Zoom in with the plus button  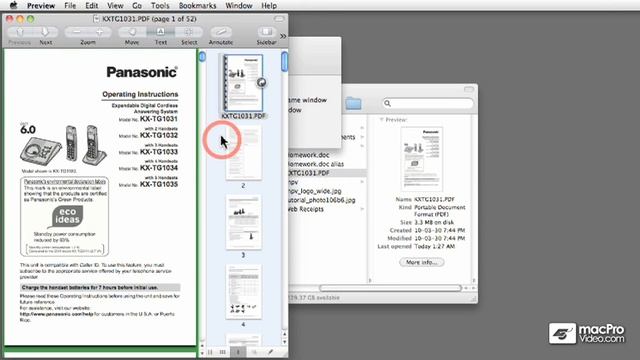[100, 32]
